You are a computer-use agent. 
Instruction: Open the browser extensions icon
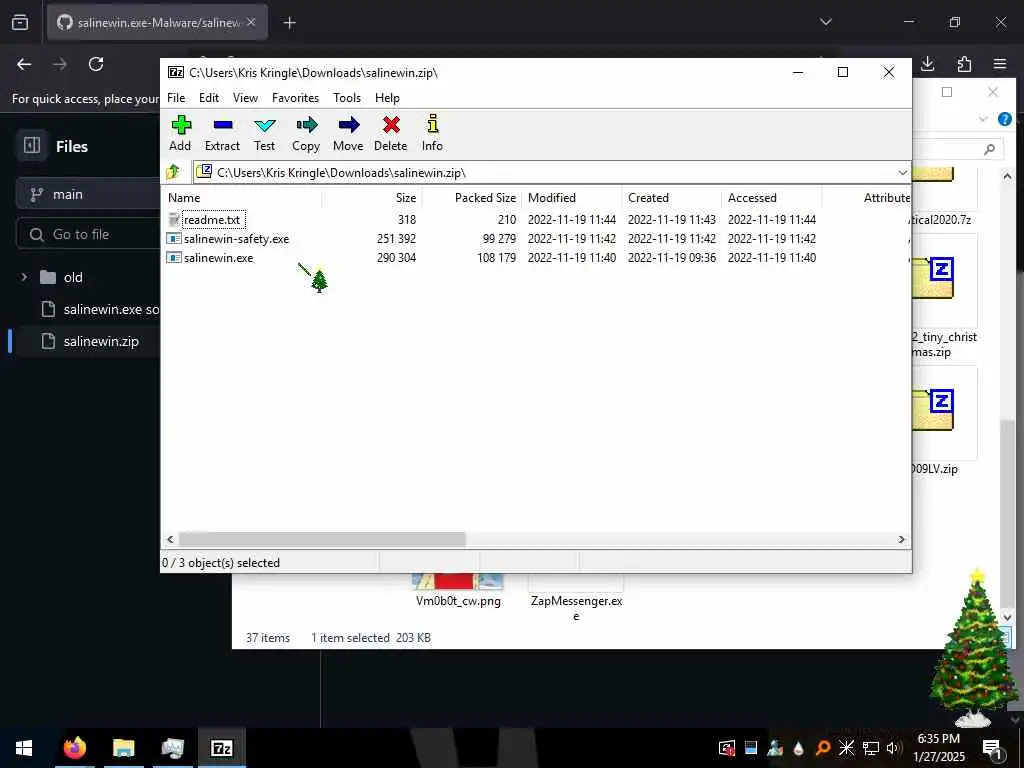coord(964,64)
